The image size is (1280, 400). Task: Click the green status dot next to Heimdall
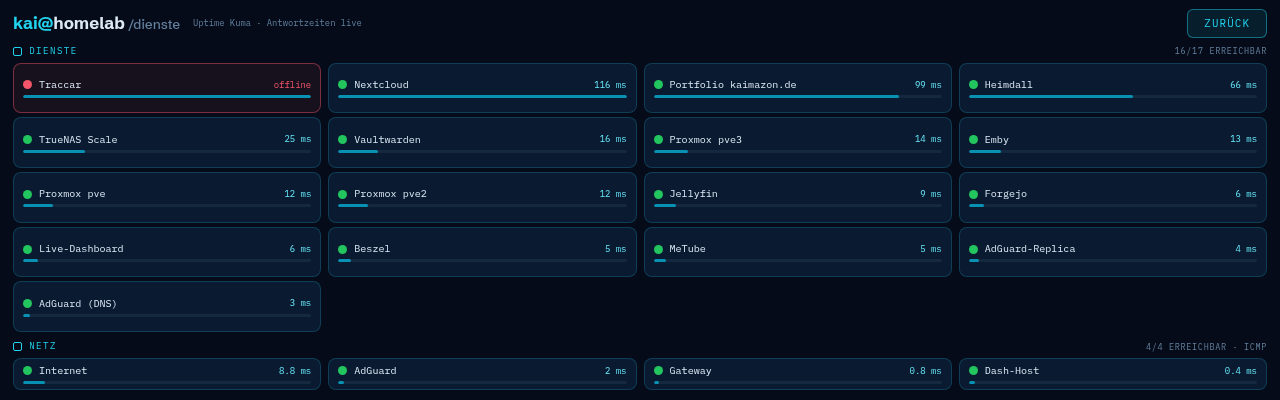tap(973, 85)
